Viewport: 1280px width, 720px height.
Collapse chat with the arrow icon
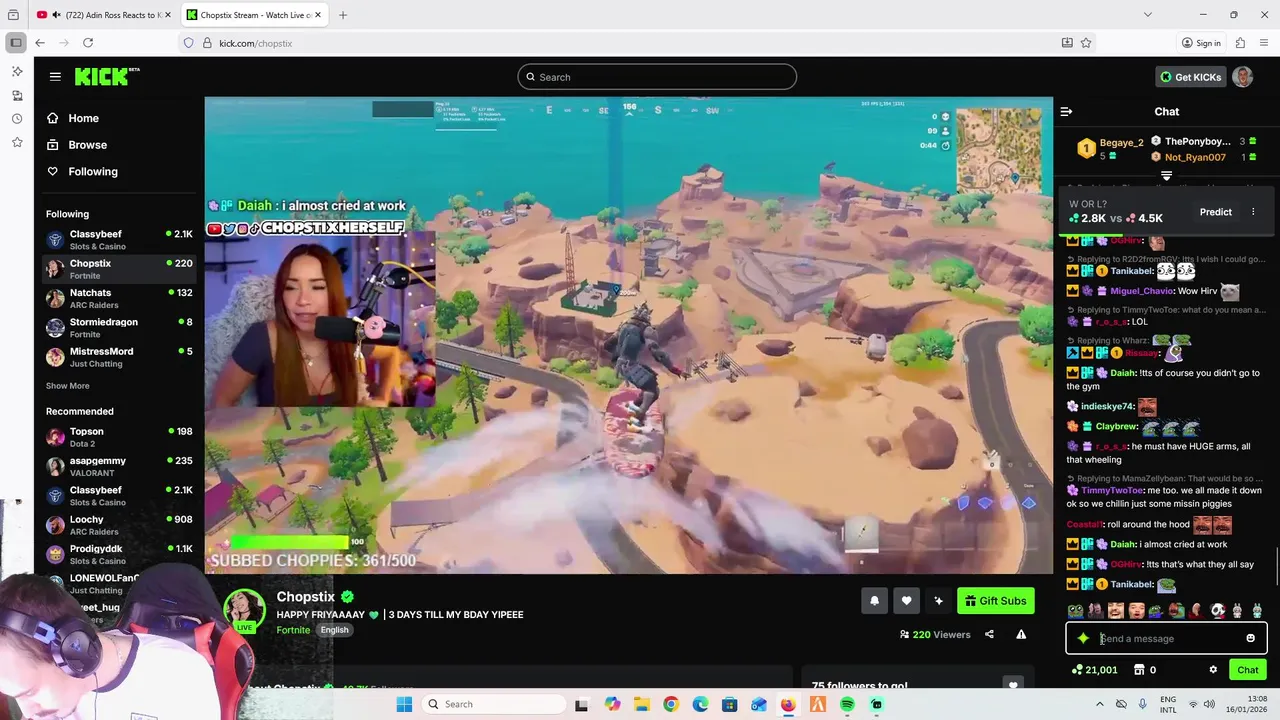[x=1066, y=112]
